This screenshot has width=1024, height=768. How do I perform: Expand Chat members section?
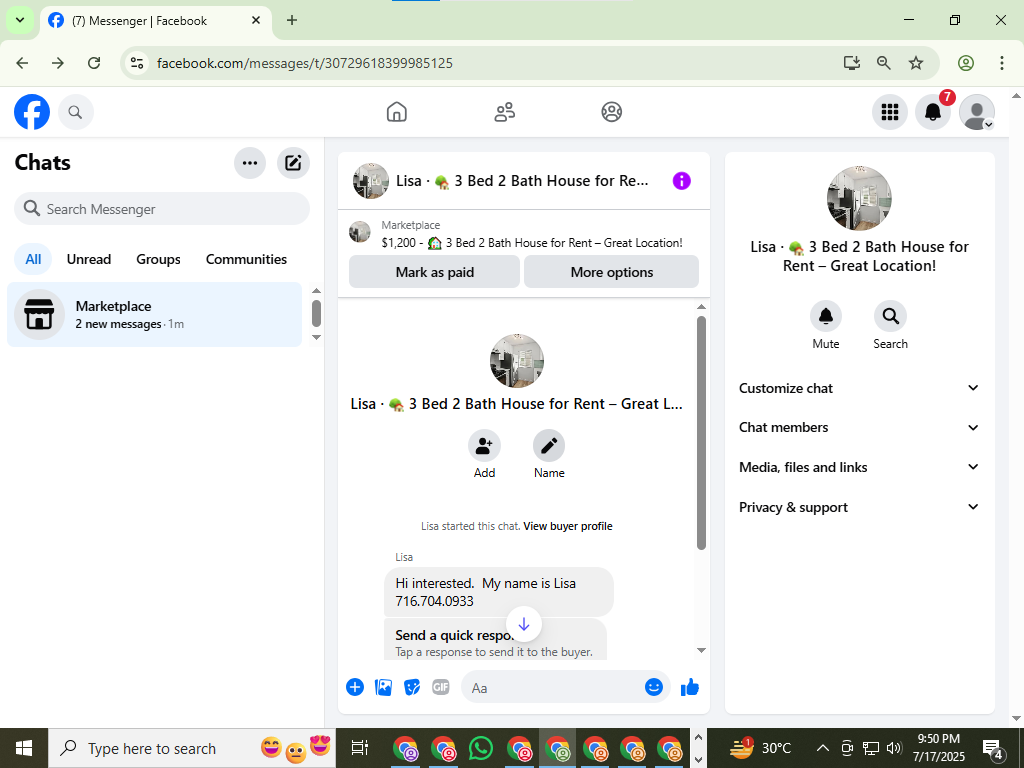click(859, 428)
